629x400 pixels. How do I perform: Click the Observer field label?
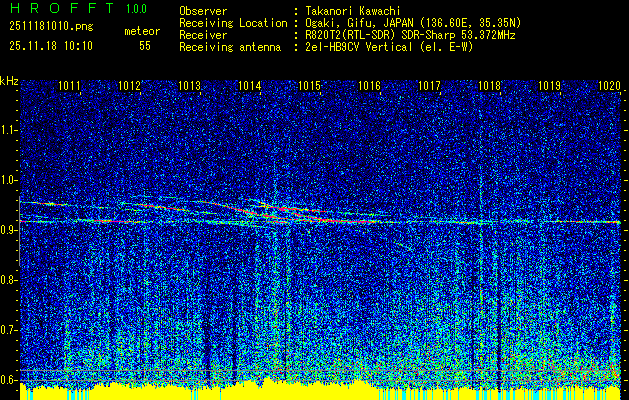click(203, 11)
